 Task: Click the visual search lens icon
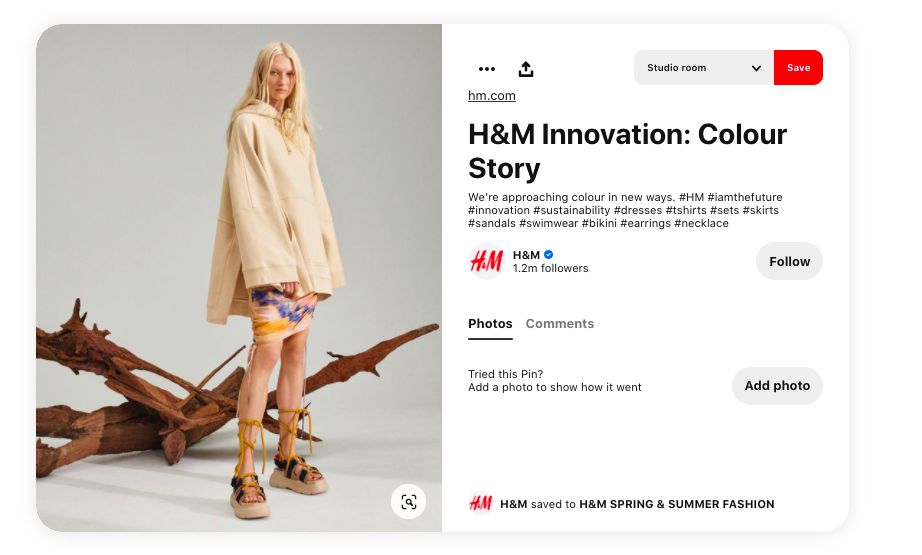tap(408, 502)
